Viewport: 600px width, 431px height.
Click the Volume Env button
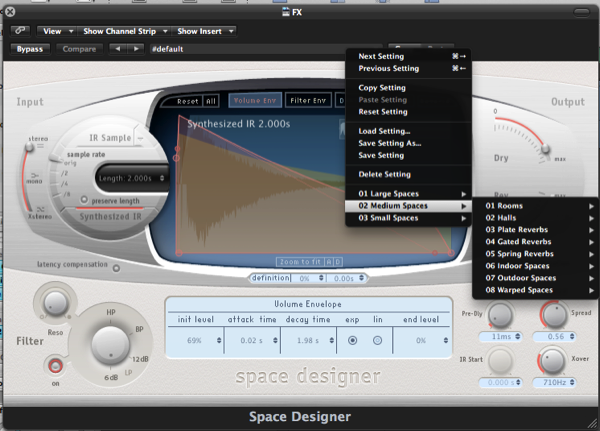coord(254,101)
